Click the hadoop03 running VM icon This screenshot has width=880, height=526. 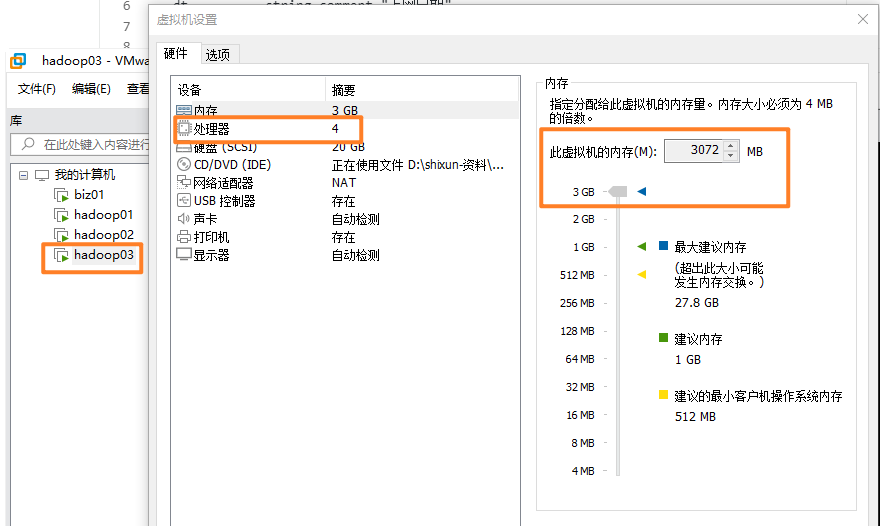point(61,255)
